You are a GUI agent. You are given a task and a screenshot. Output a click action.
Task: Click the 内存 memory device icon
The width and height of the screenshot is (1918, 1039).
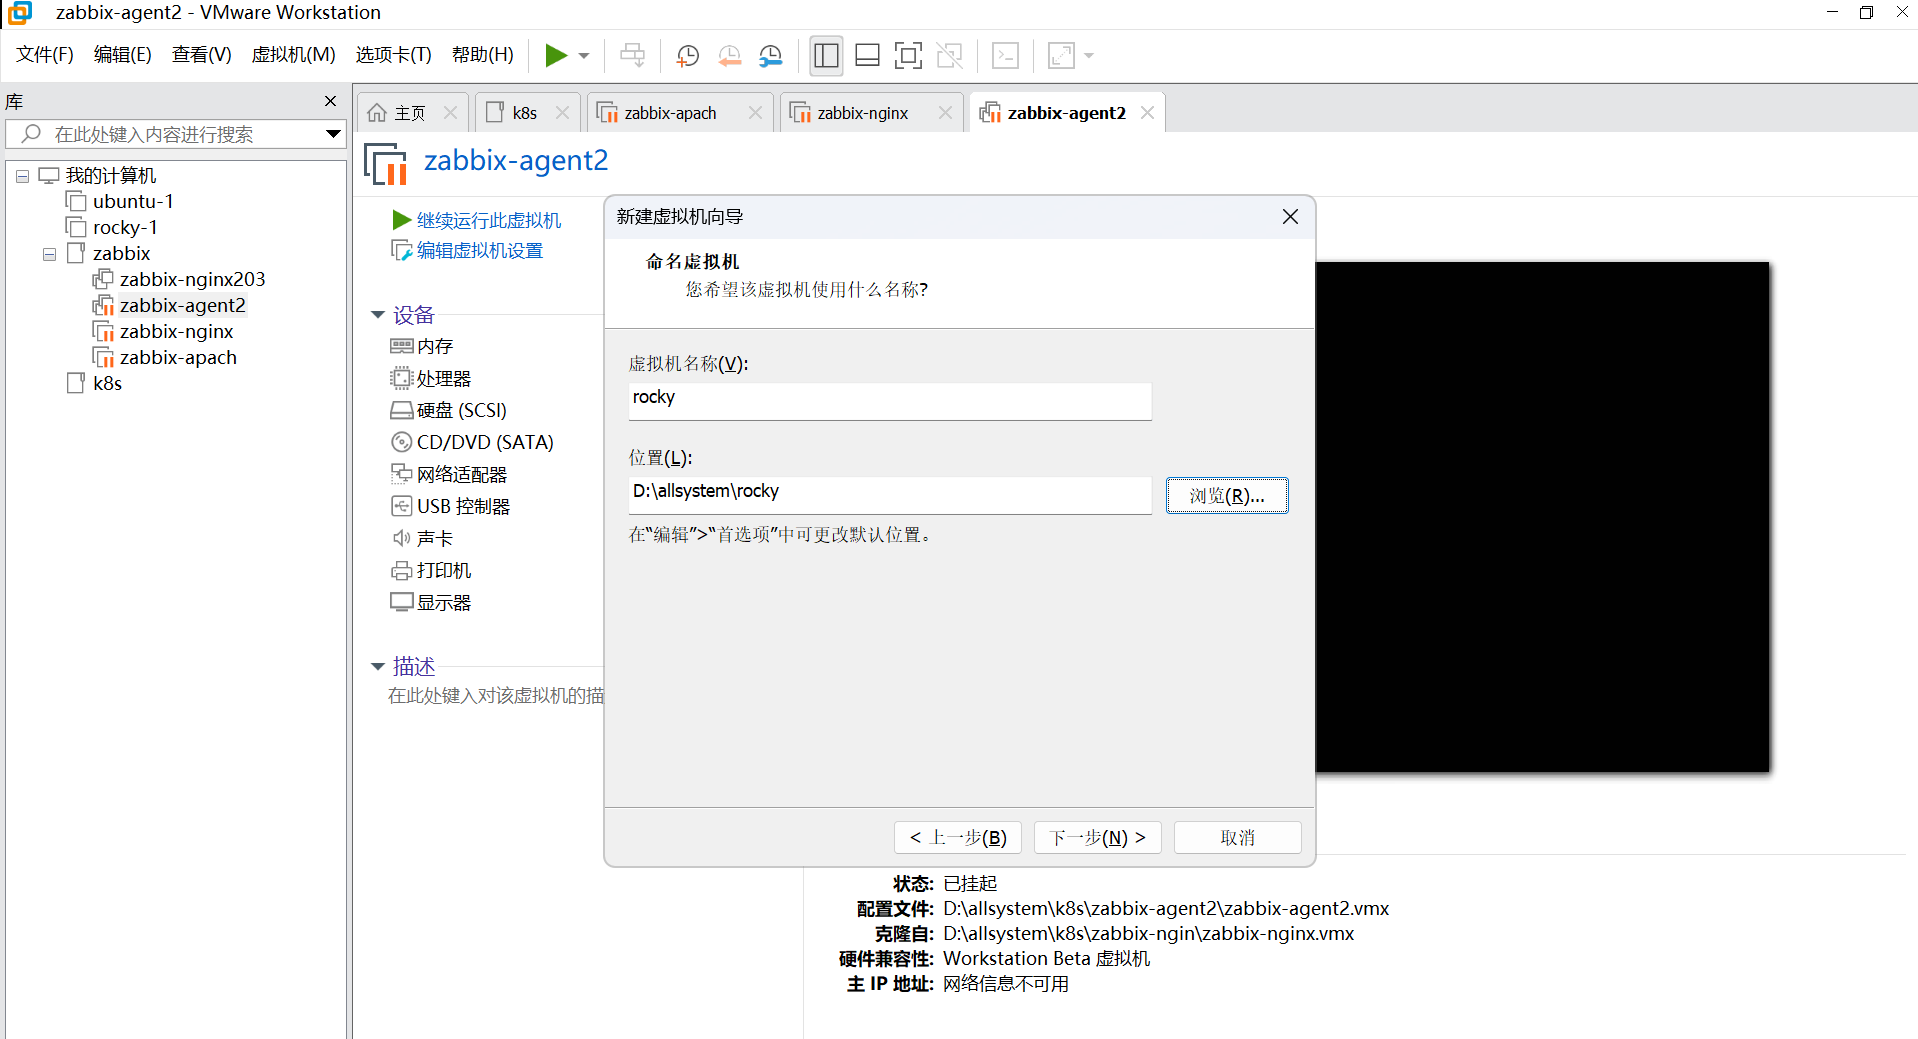point(402,346)
